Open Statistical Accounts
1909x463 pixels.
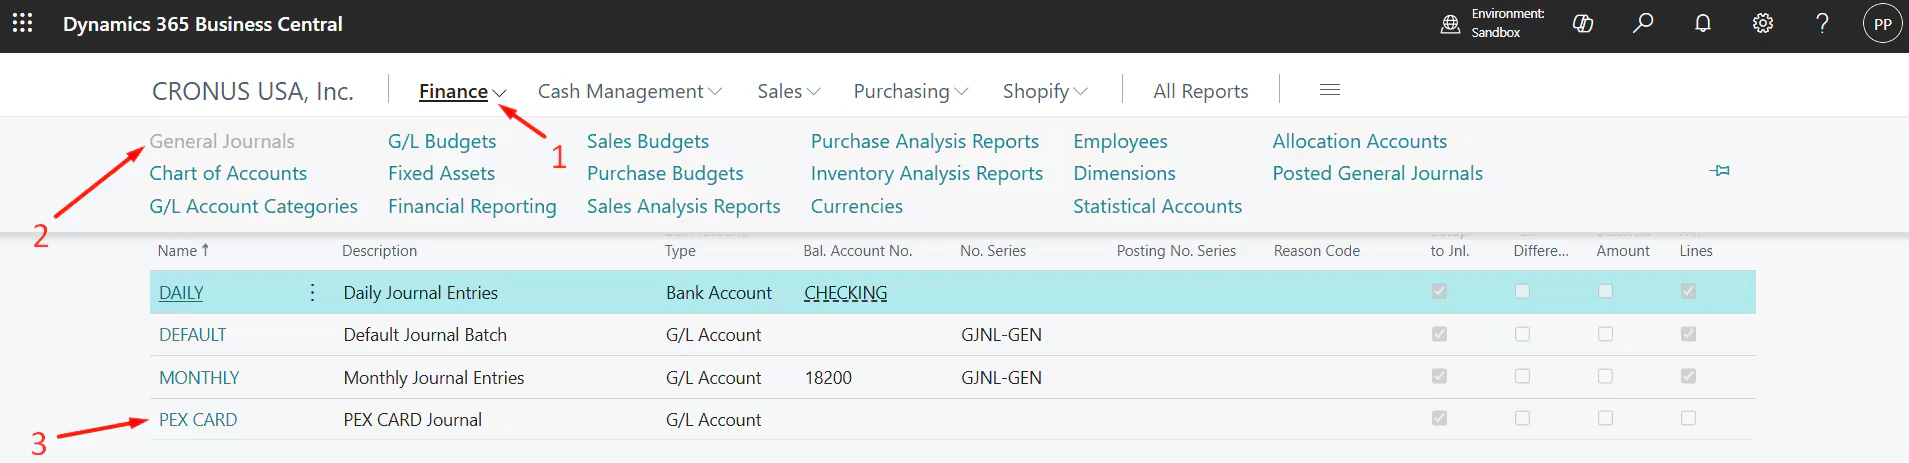[1157, 206]
